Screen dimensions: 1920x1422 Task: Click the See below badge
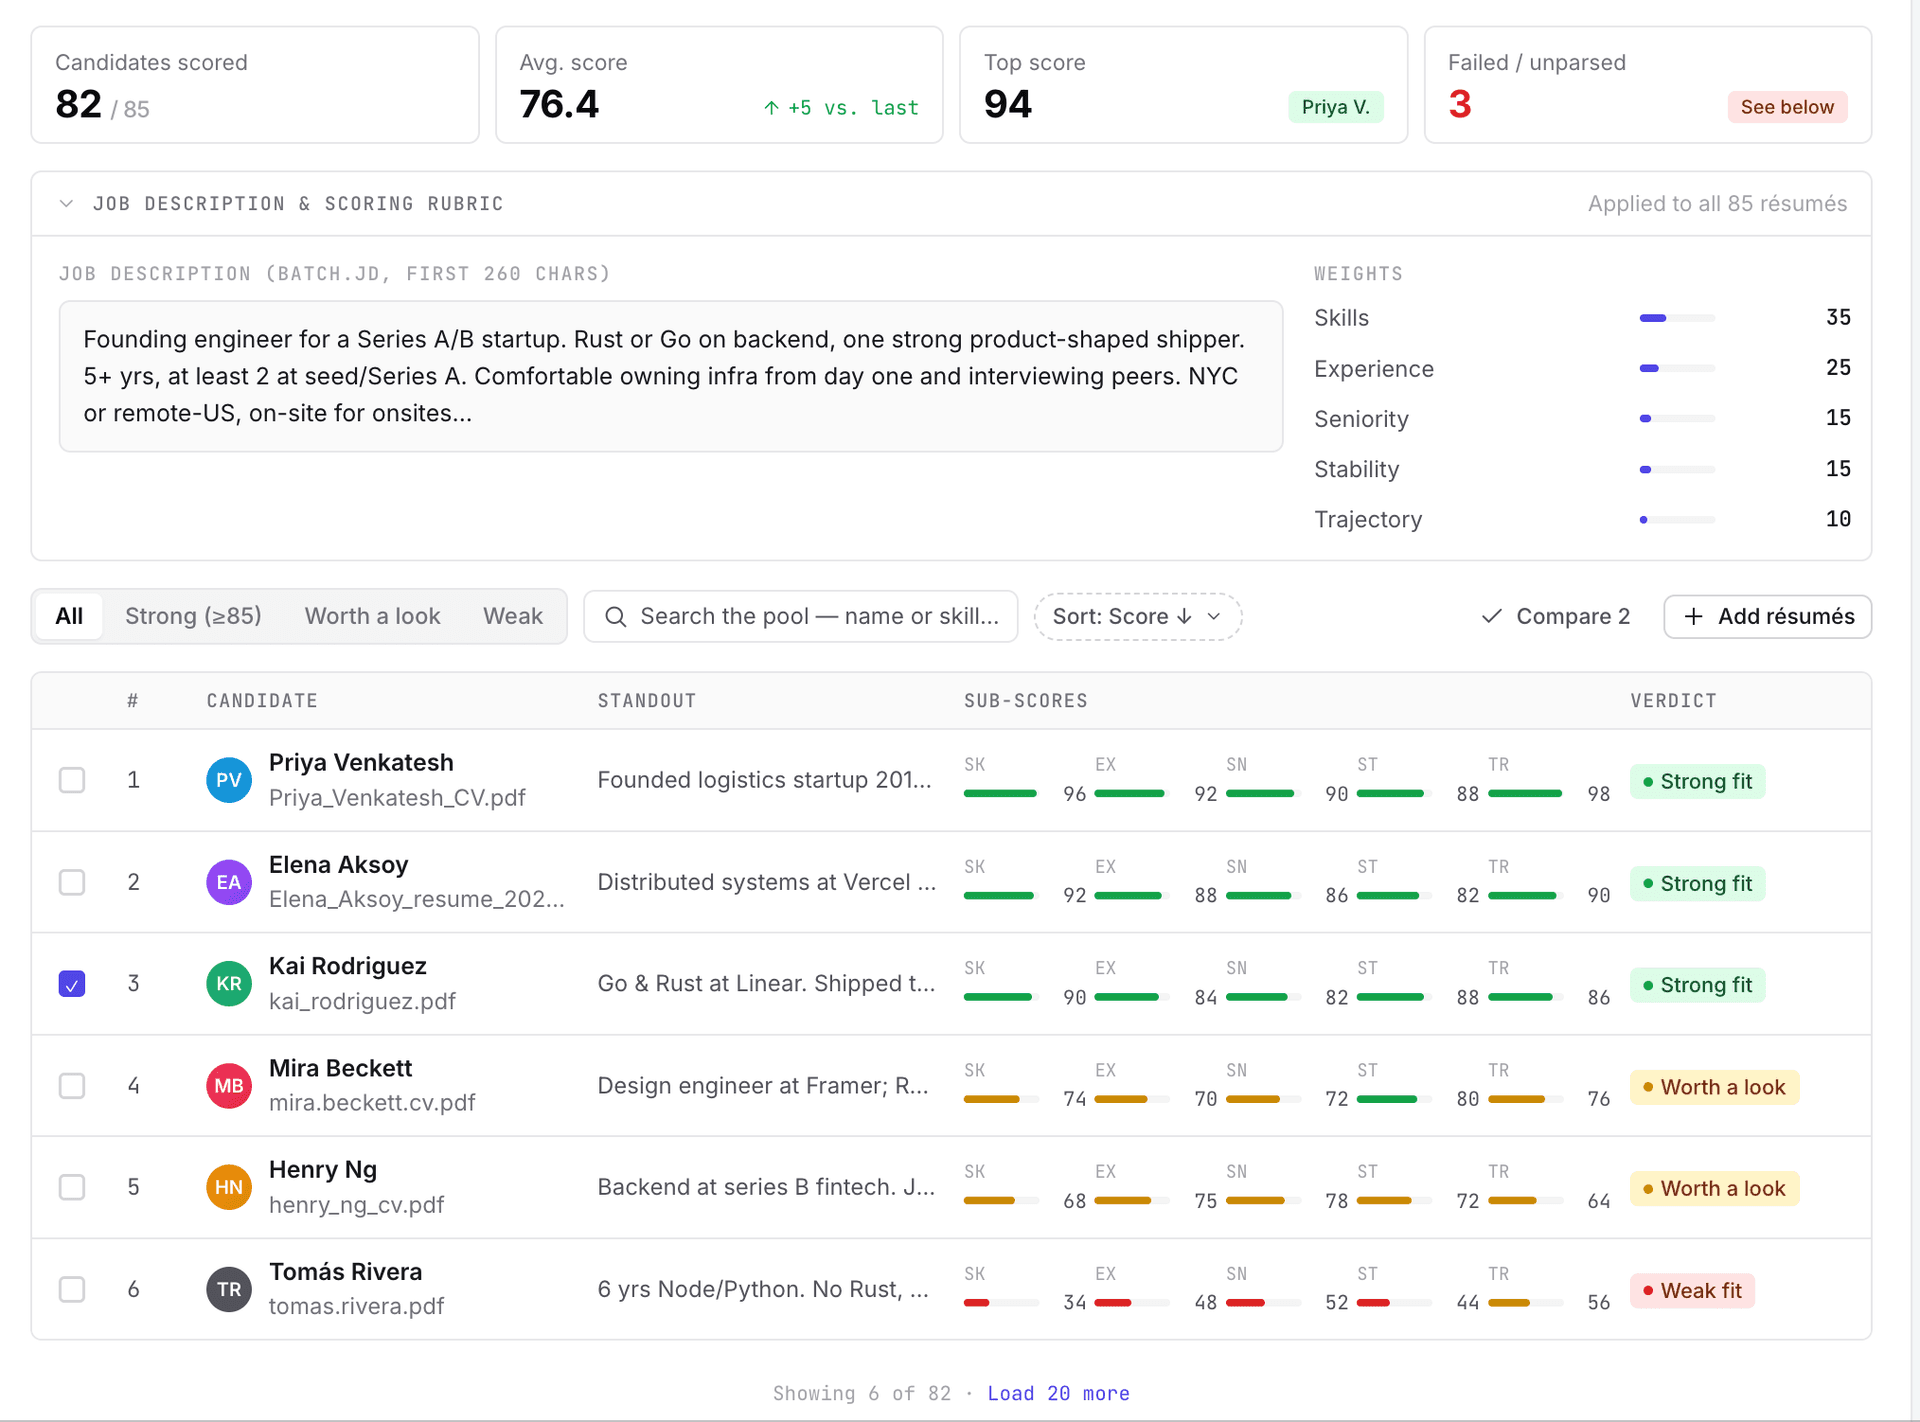click(1787, 107)
